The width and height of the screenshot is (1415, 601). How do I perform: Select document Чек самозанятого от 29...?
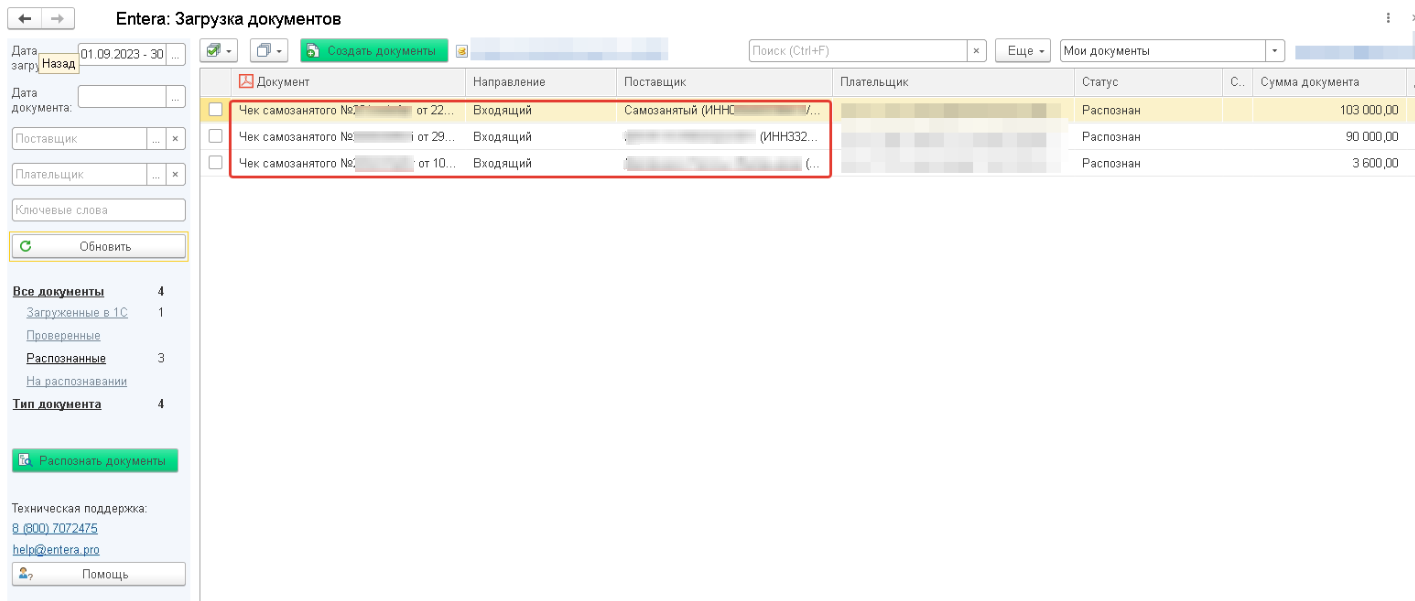[x=348, y=136]
